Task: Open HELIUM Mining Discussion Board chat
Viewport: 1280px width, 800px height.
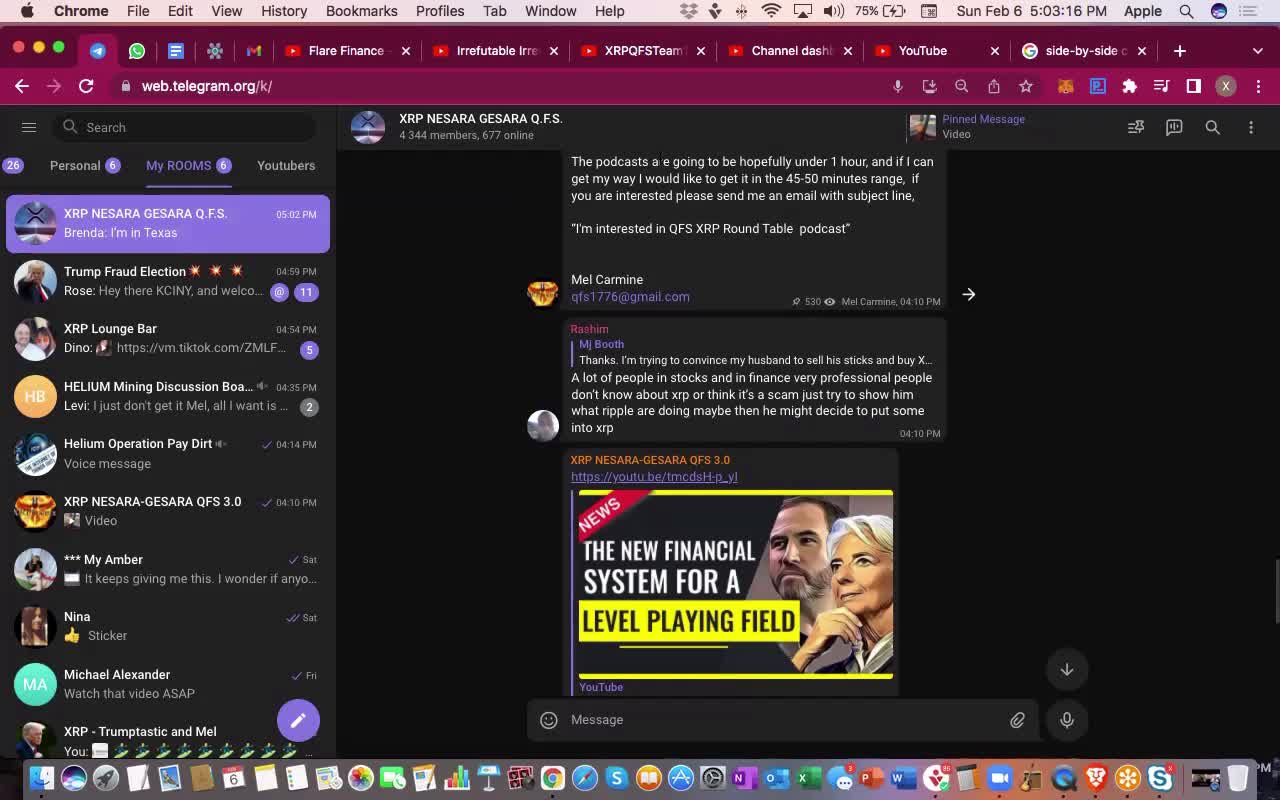Action: click(168, 396)
